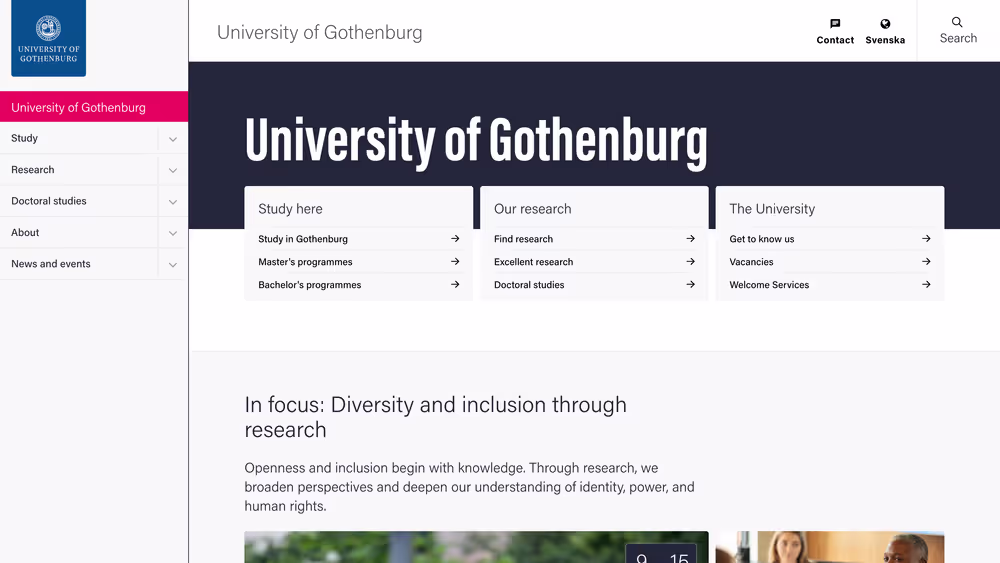
Task: Click arrow beside Study in Gothenburg
Action: (455, 238)
